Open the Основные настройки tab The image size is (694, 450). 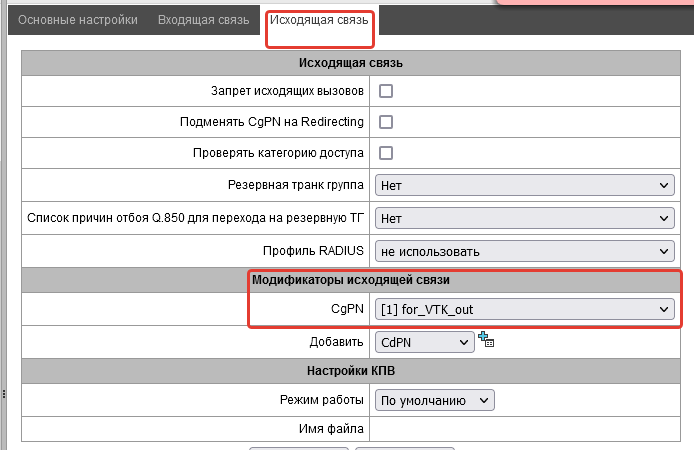[78, 20]
